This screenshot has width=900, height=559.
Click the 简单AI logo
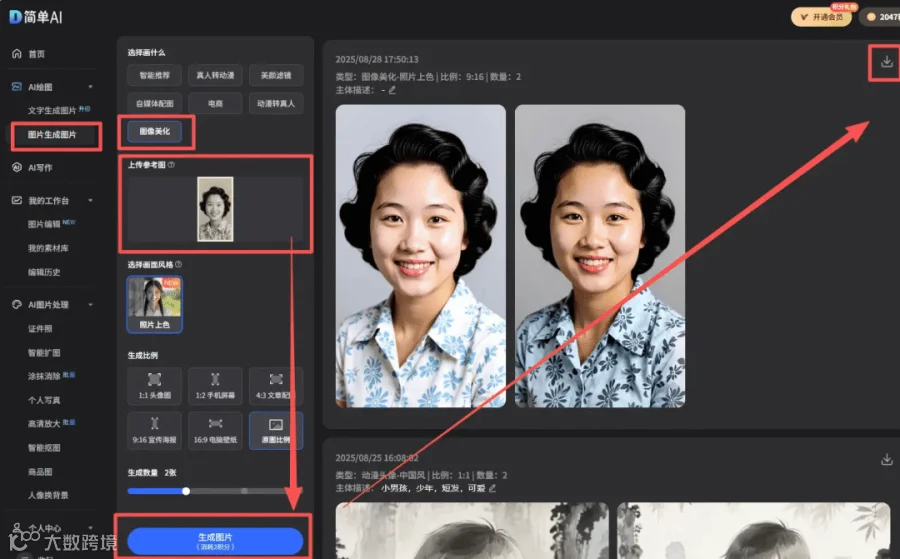(36, 17)
